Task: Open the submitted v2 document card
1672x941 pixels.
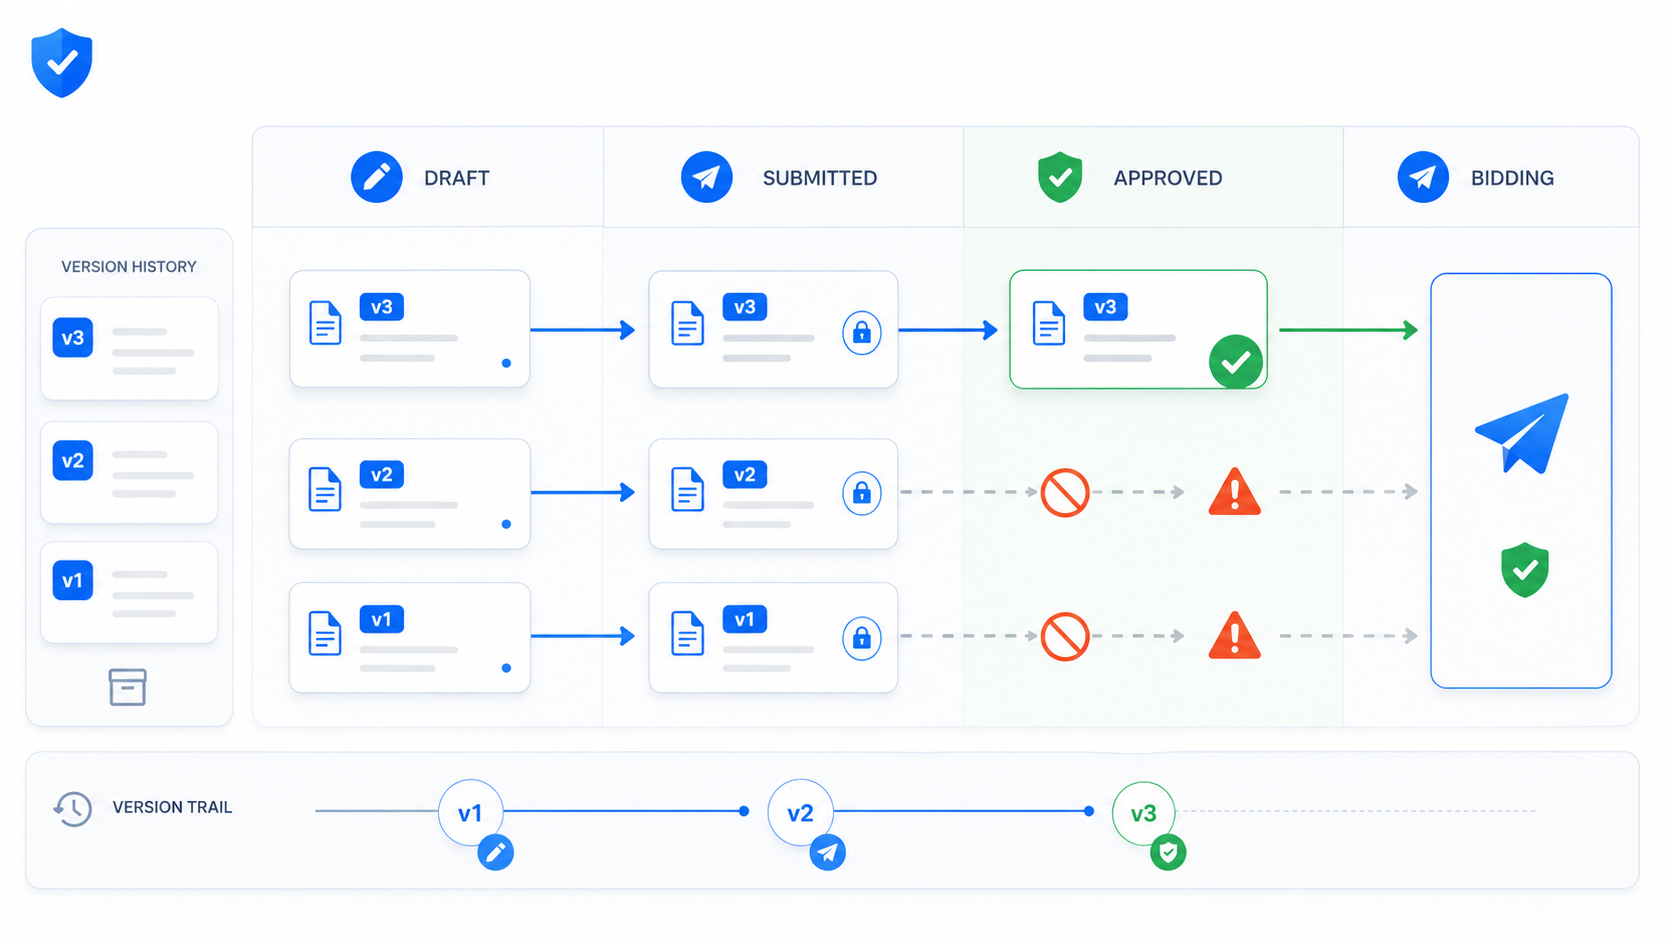Action: coord(773,493)
